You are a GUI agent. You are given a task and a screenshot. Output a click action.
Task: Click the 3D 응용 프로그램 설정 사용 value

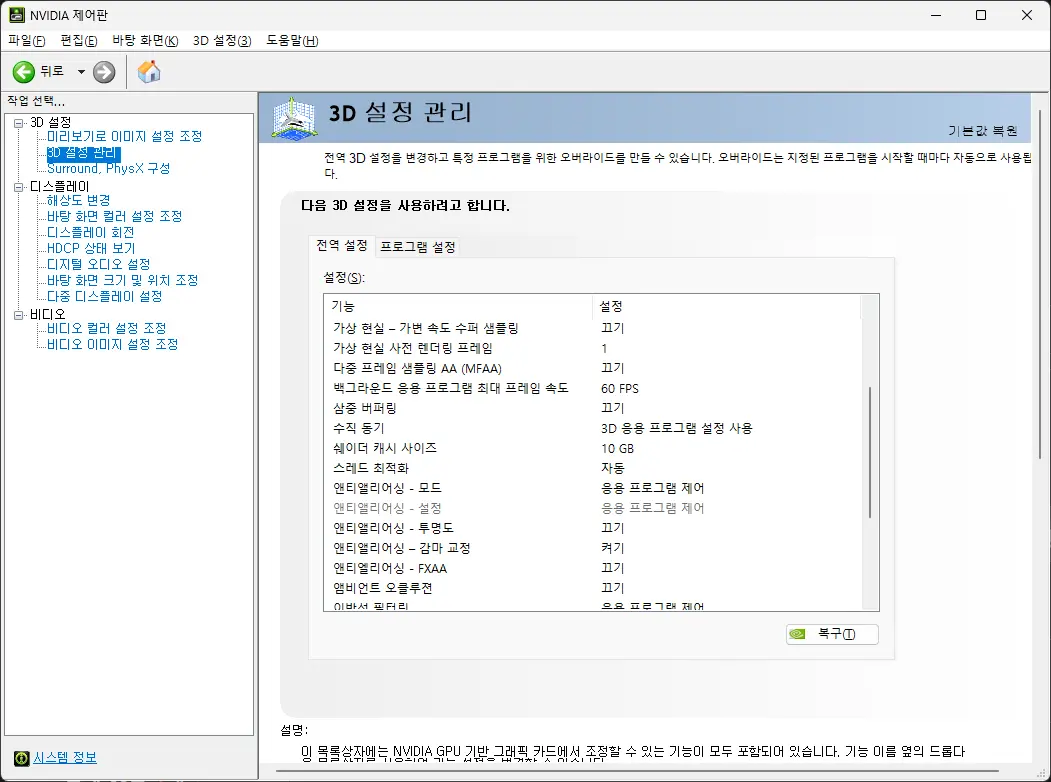pos(677,428)
